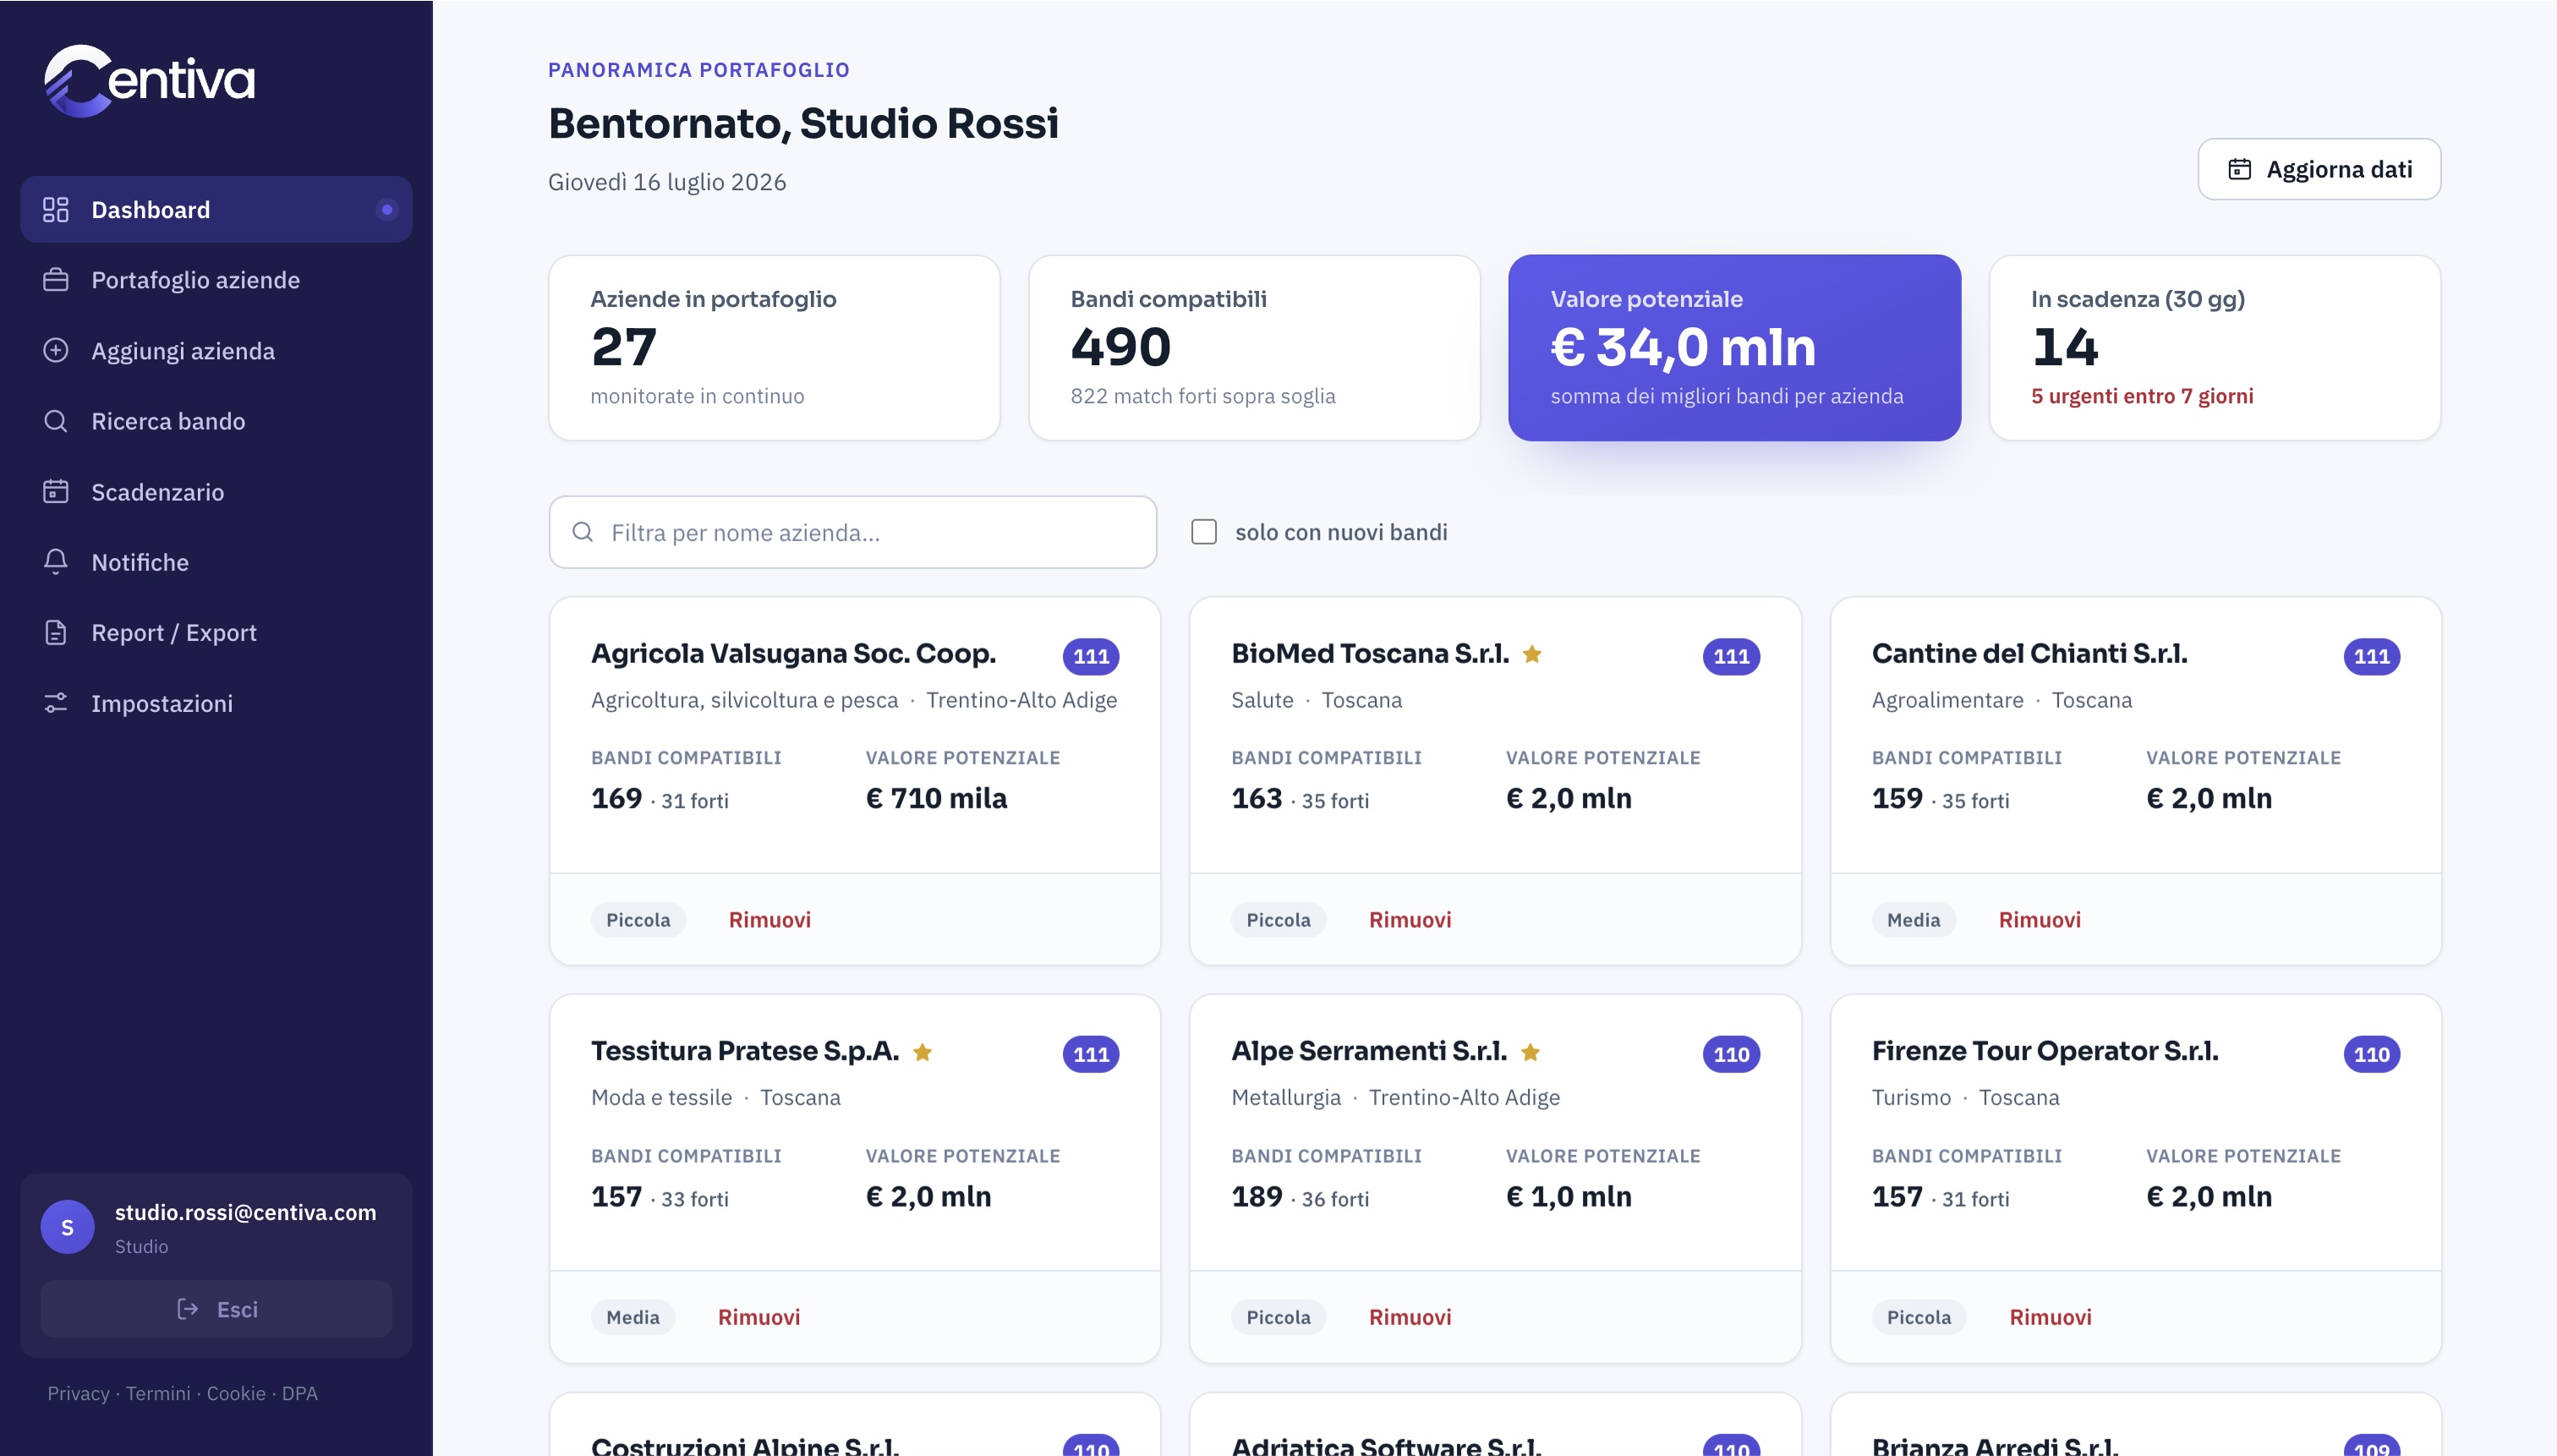Open the Cookie footer link
This screenshot has height=1456, width=2557.
click(x=236, y=1393)
